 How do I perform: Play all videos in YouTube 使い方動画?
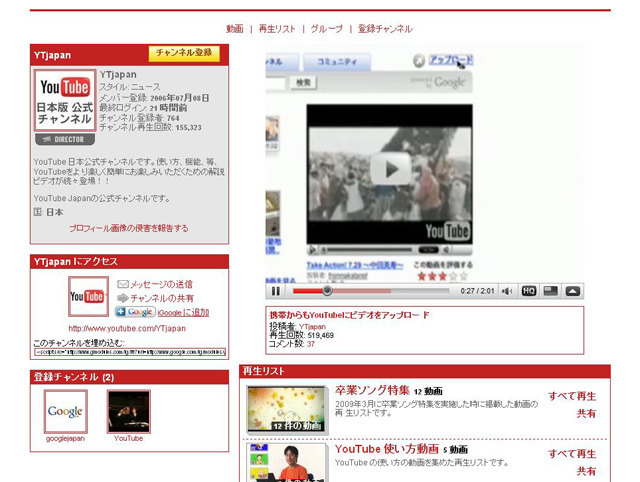[x=572, y=454]
